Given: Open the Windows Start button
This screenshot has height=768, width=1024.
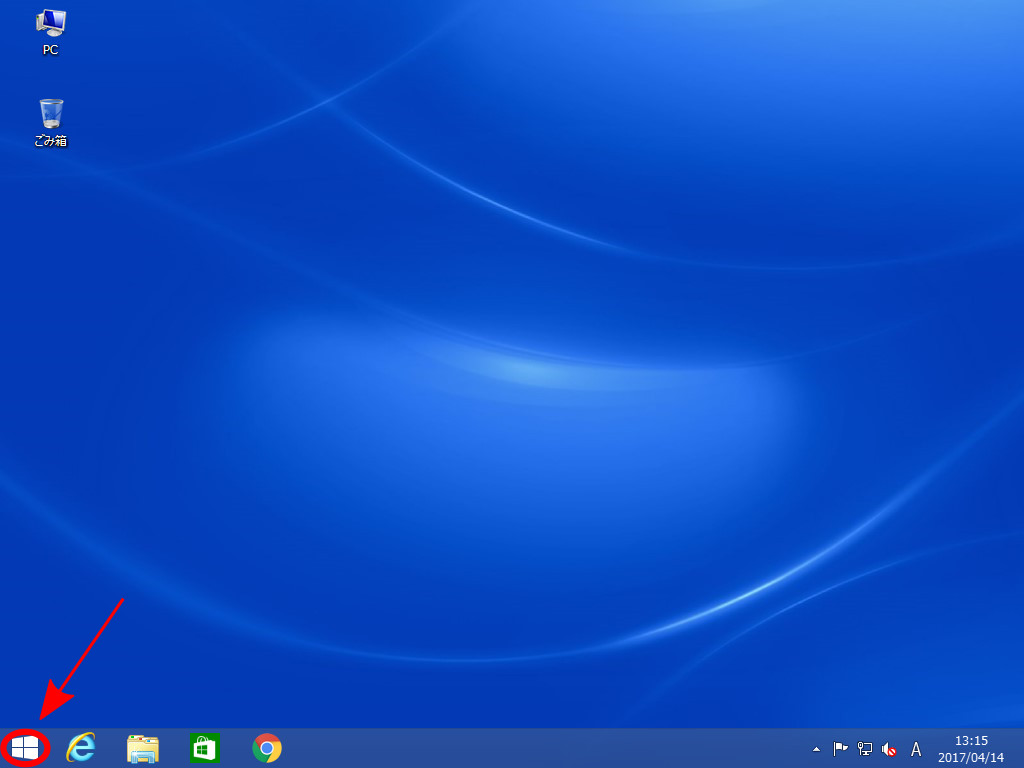Looking at the screenshot, I should pos(25,748).
